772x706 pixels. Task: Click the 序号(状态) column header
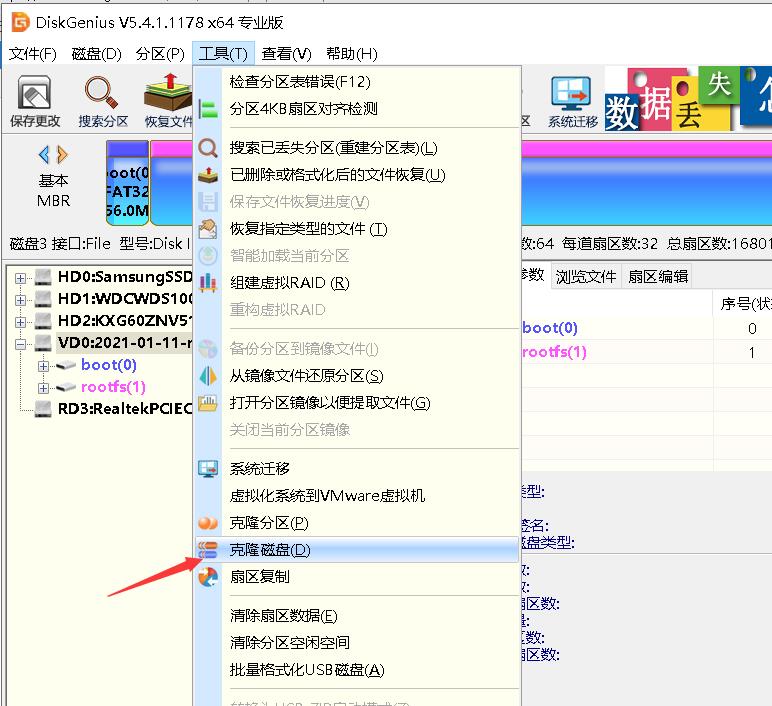745,304
